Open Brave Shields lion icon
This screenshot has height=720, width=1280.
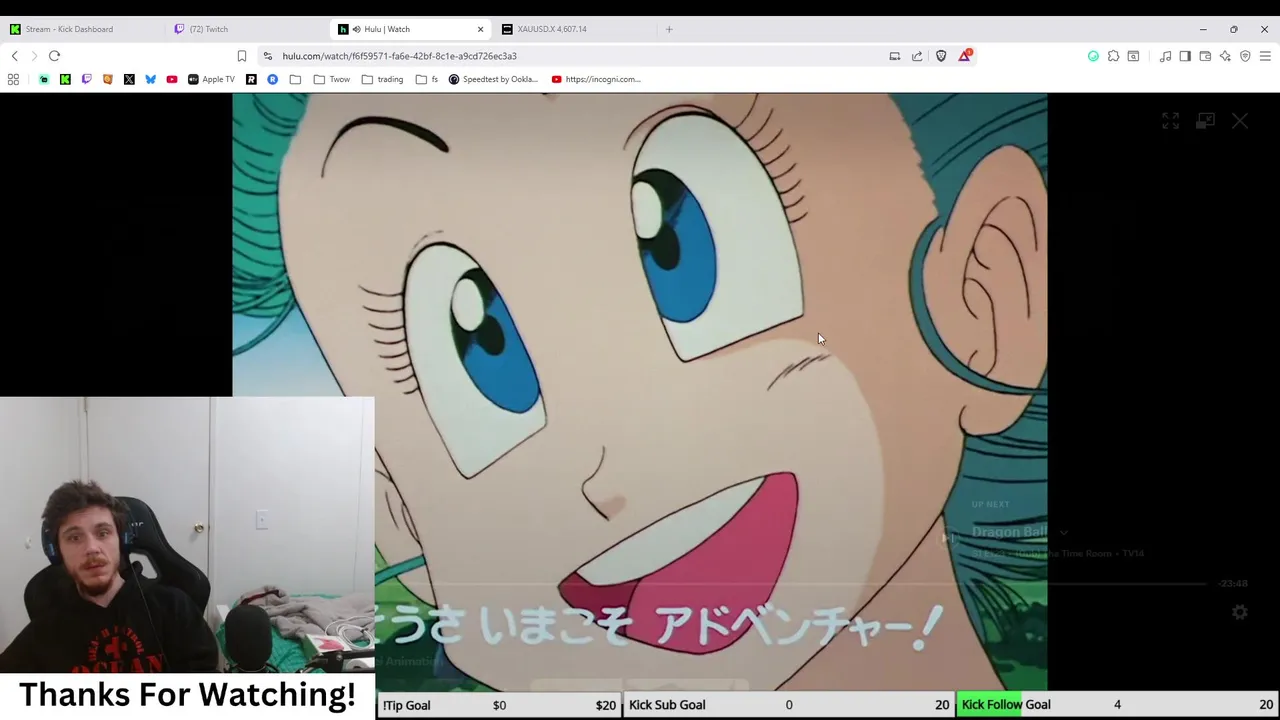pyautogui.click(x=941, y=56)
